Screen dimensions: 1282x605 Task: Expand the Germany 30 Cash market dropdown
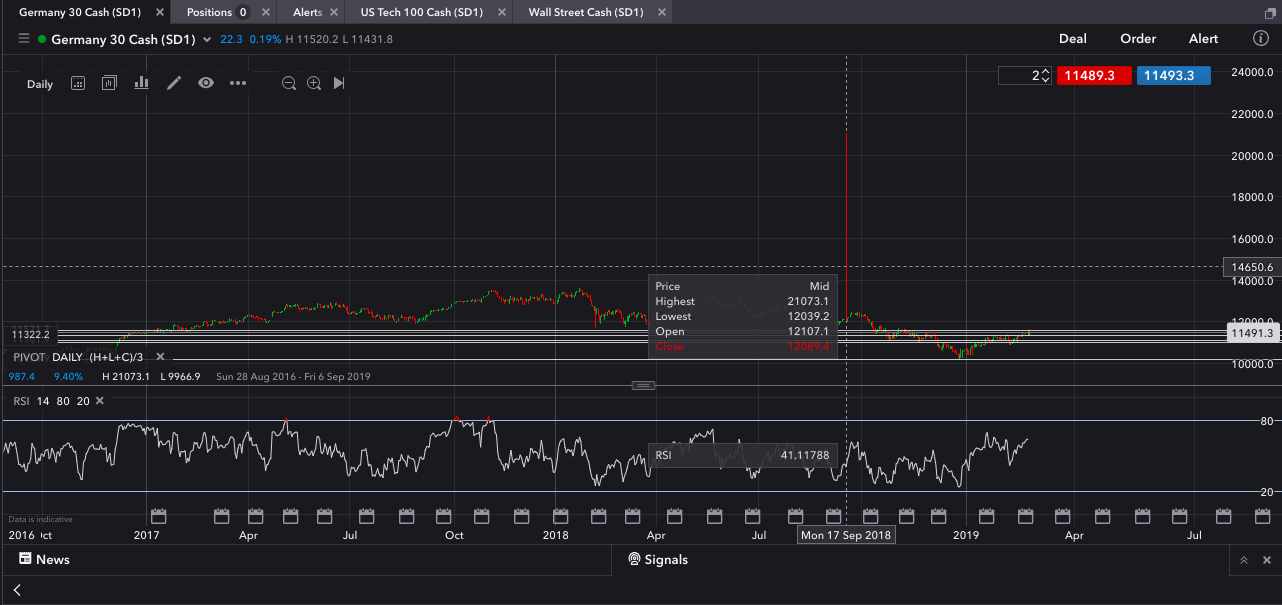point(207,40)
